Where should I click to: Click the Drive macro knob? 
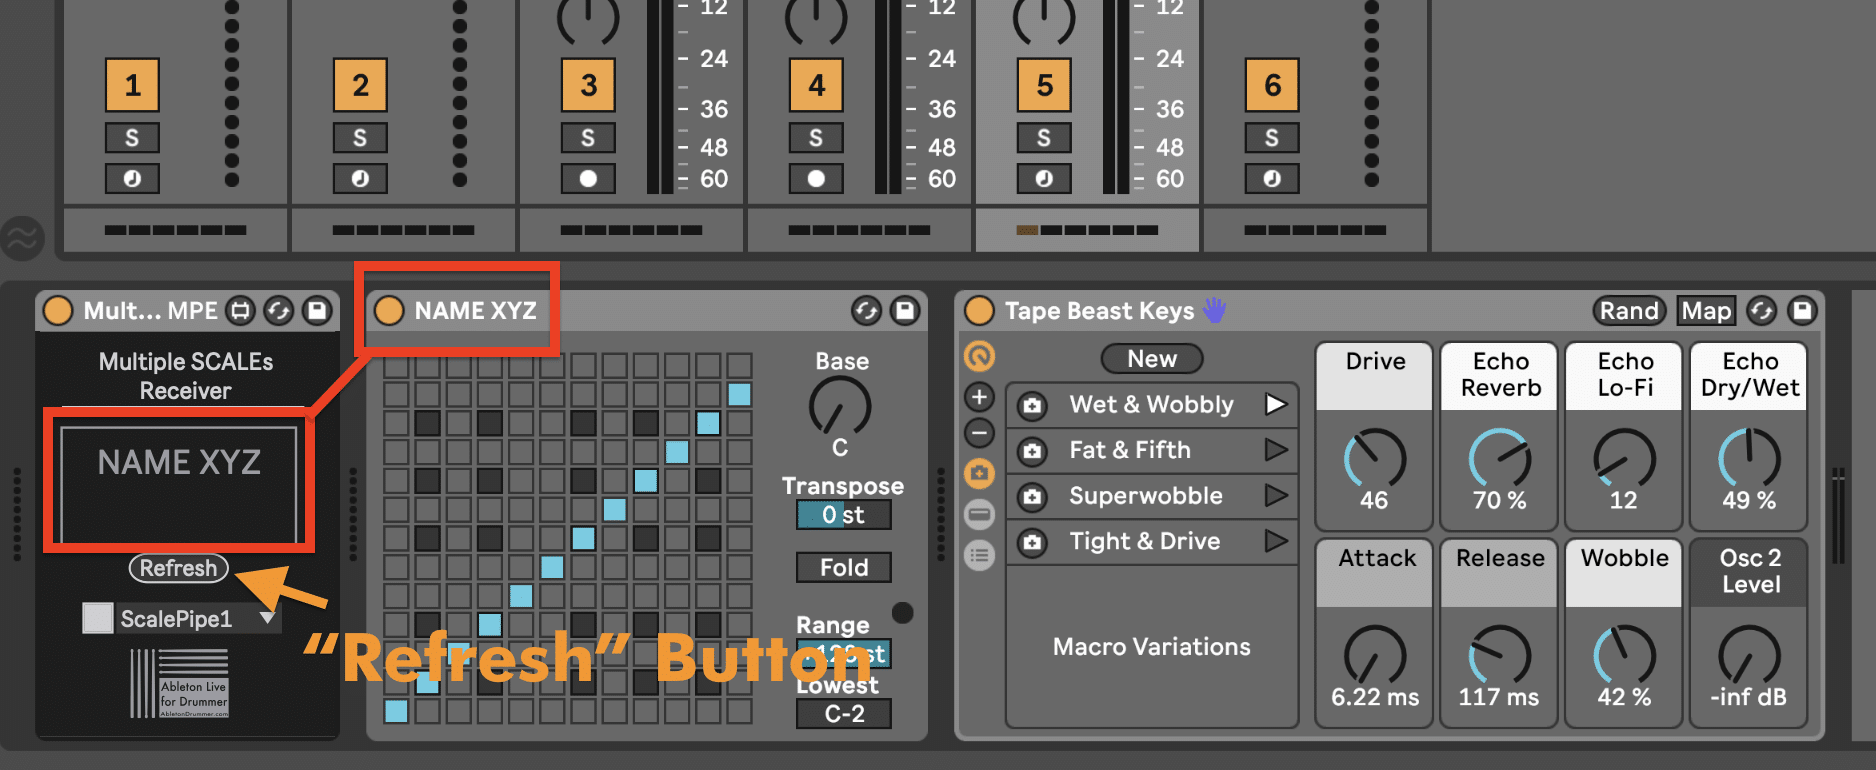click(x=1374, y=459)
